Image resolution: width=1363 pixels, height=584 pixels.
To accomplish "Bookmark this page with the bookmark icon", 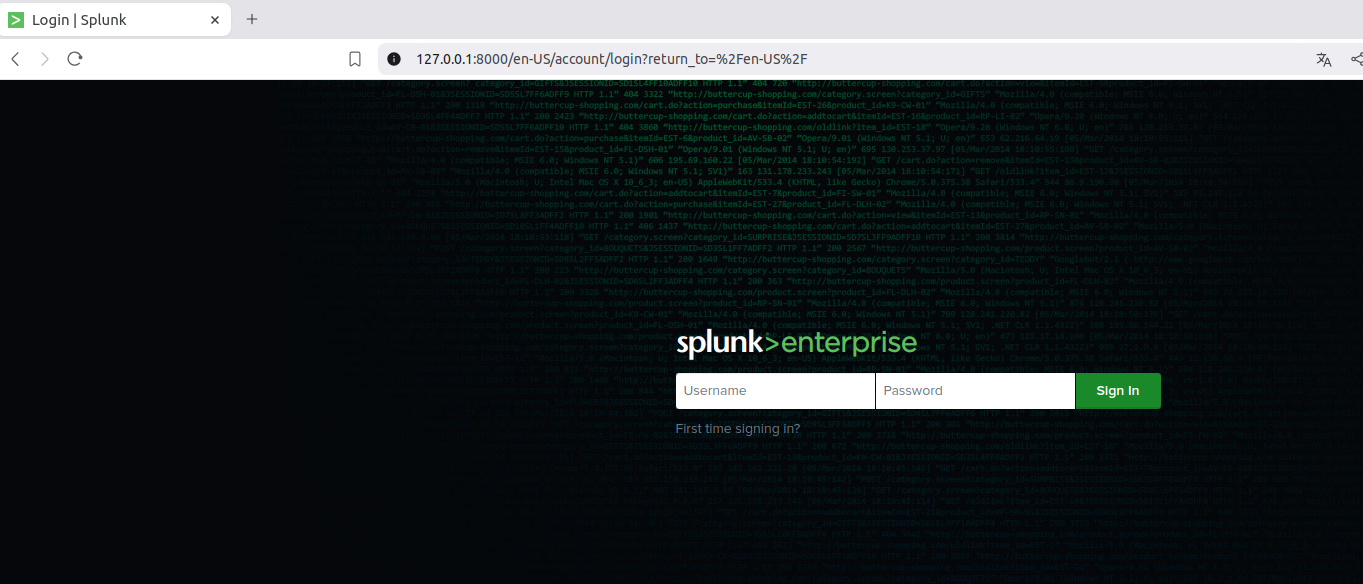I will (355, 59).
